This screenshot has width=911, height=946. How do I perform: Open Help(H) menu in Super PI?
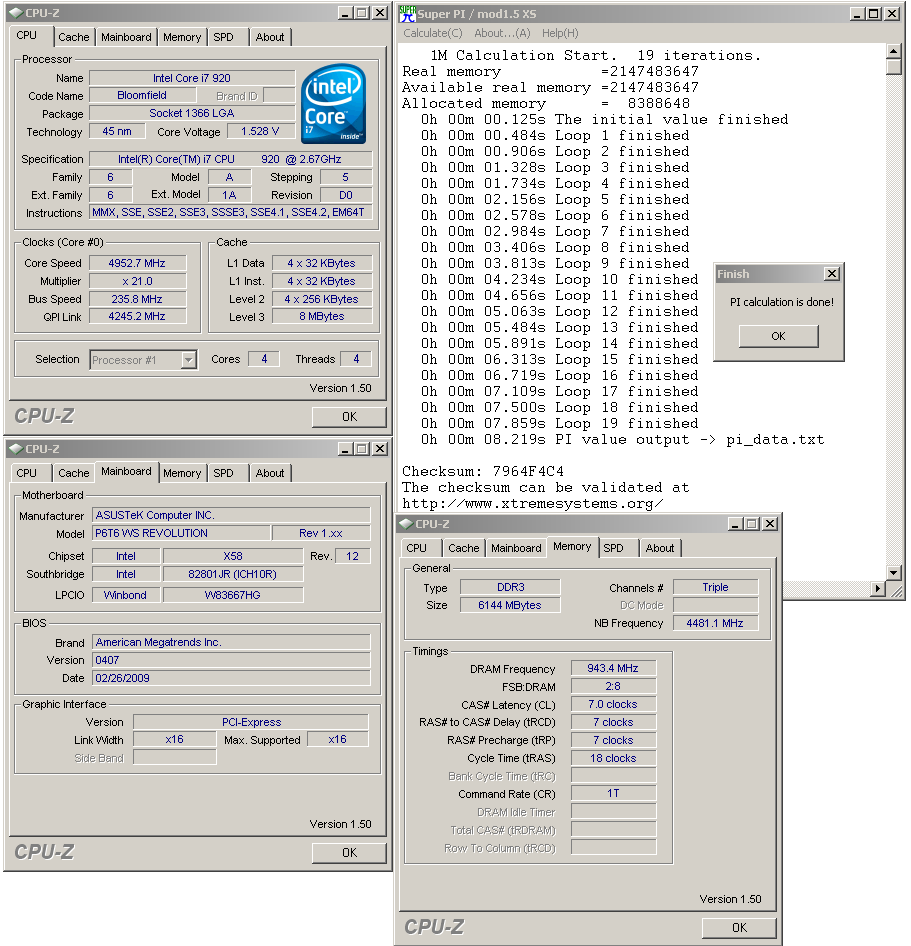click(x=560, y=33)
